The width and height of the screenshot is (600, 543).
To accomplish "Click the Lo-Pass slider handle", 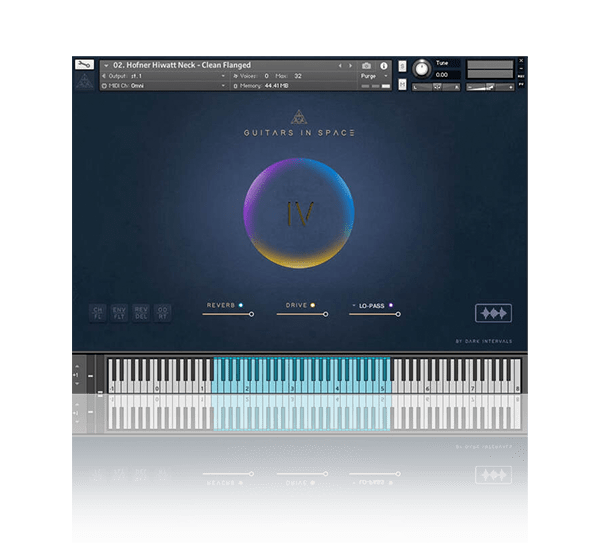I will [x=398, y=314].
